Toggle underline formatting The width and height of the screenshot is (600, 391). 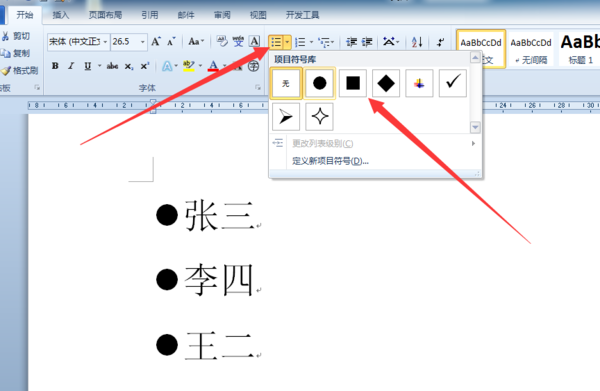tap(88, 66)
